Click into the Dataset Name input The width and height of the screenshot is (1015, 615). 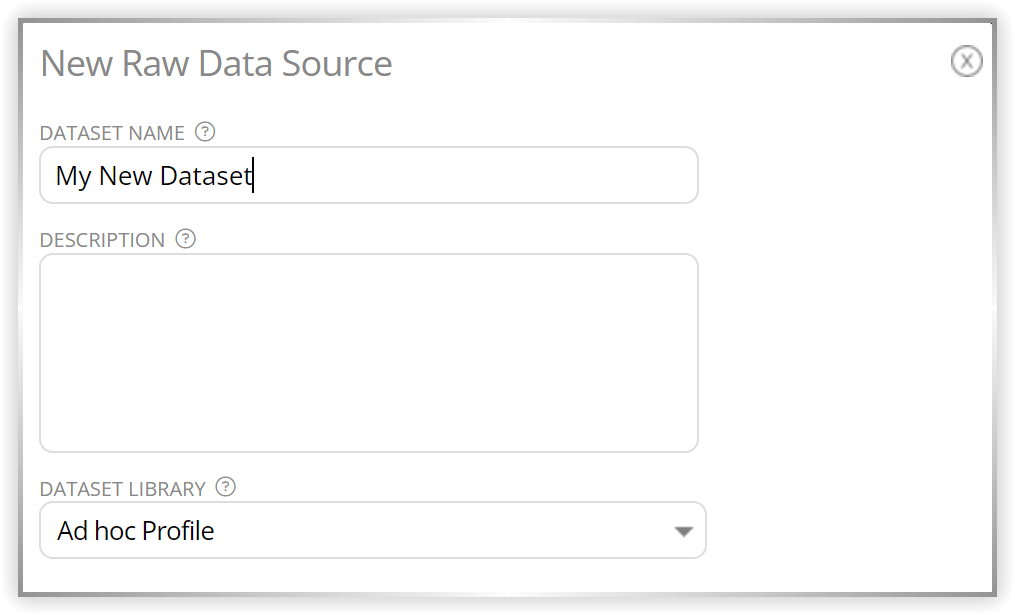(x=369, y=175)
